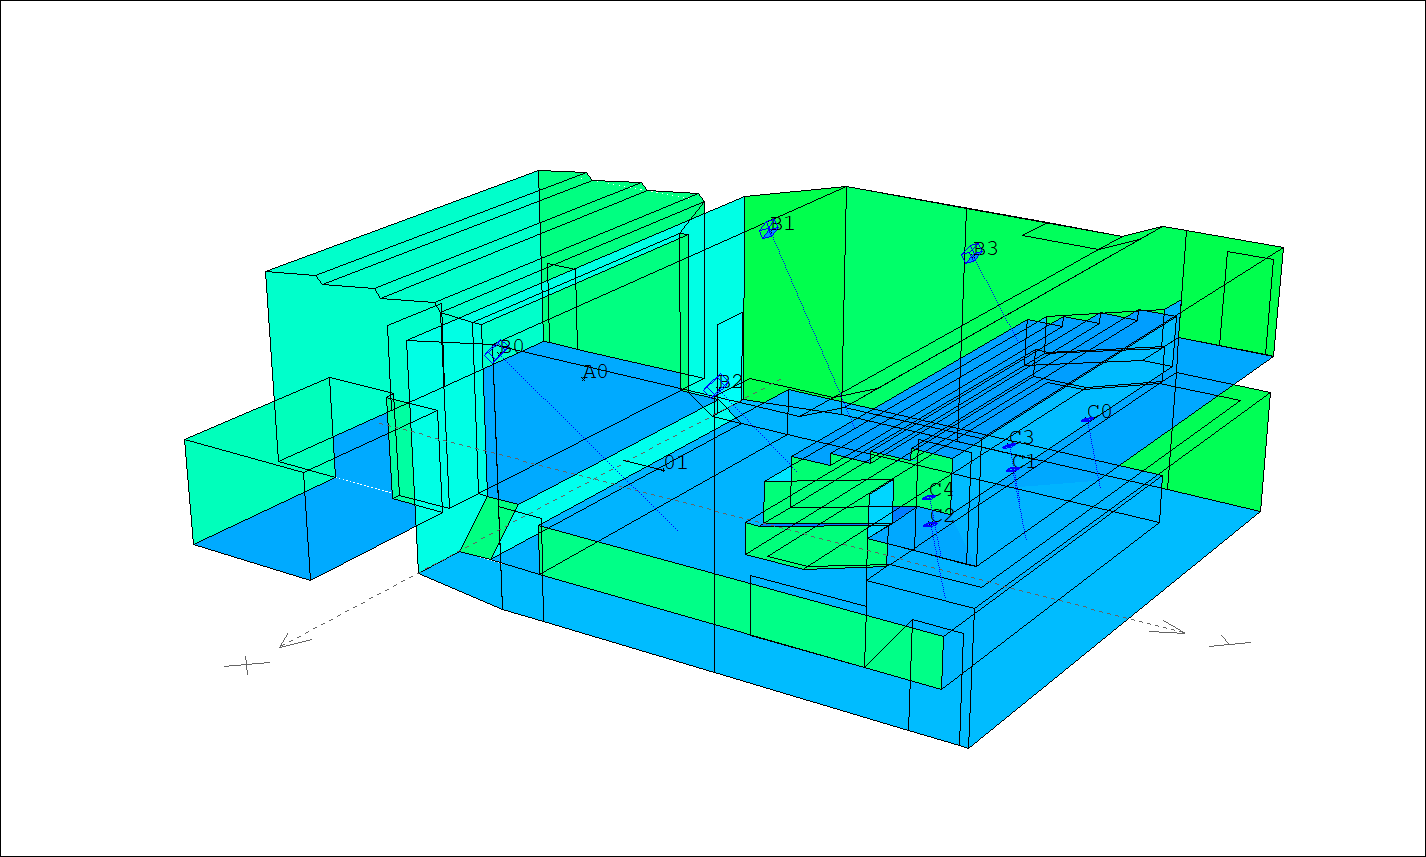Select the B3 source marker

coord(970,255)
